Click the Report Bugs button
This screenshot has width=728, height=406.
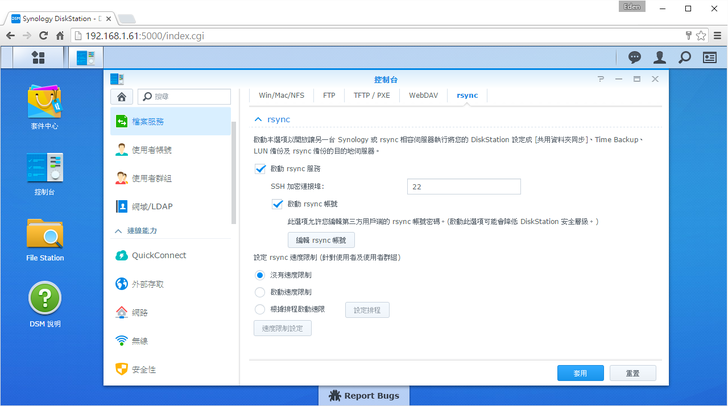point(364,396)
